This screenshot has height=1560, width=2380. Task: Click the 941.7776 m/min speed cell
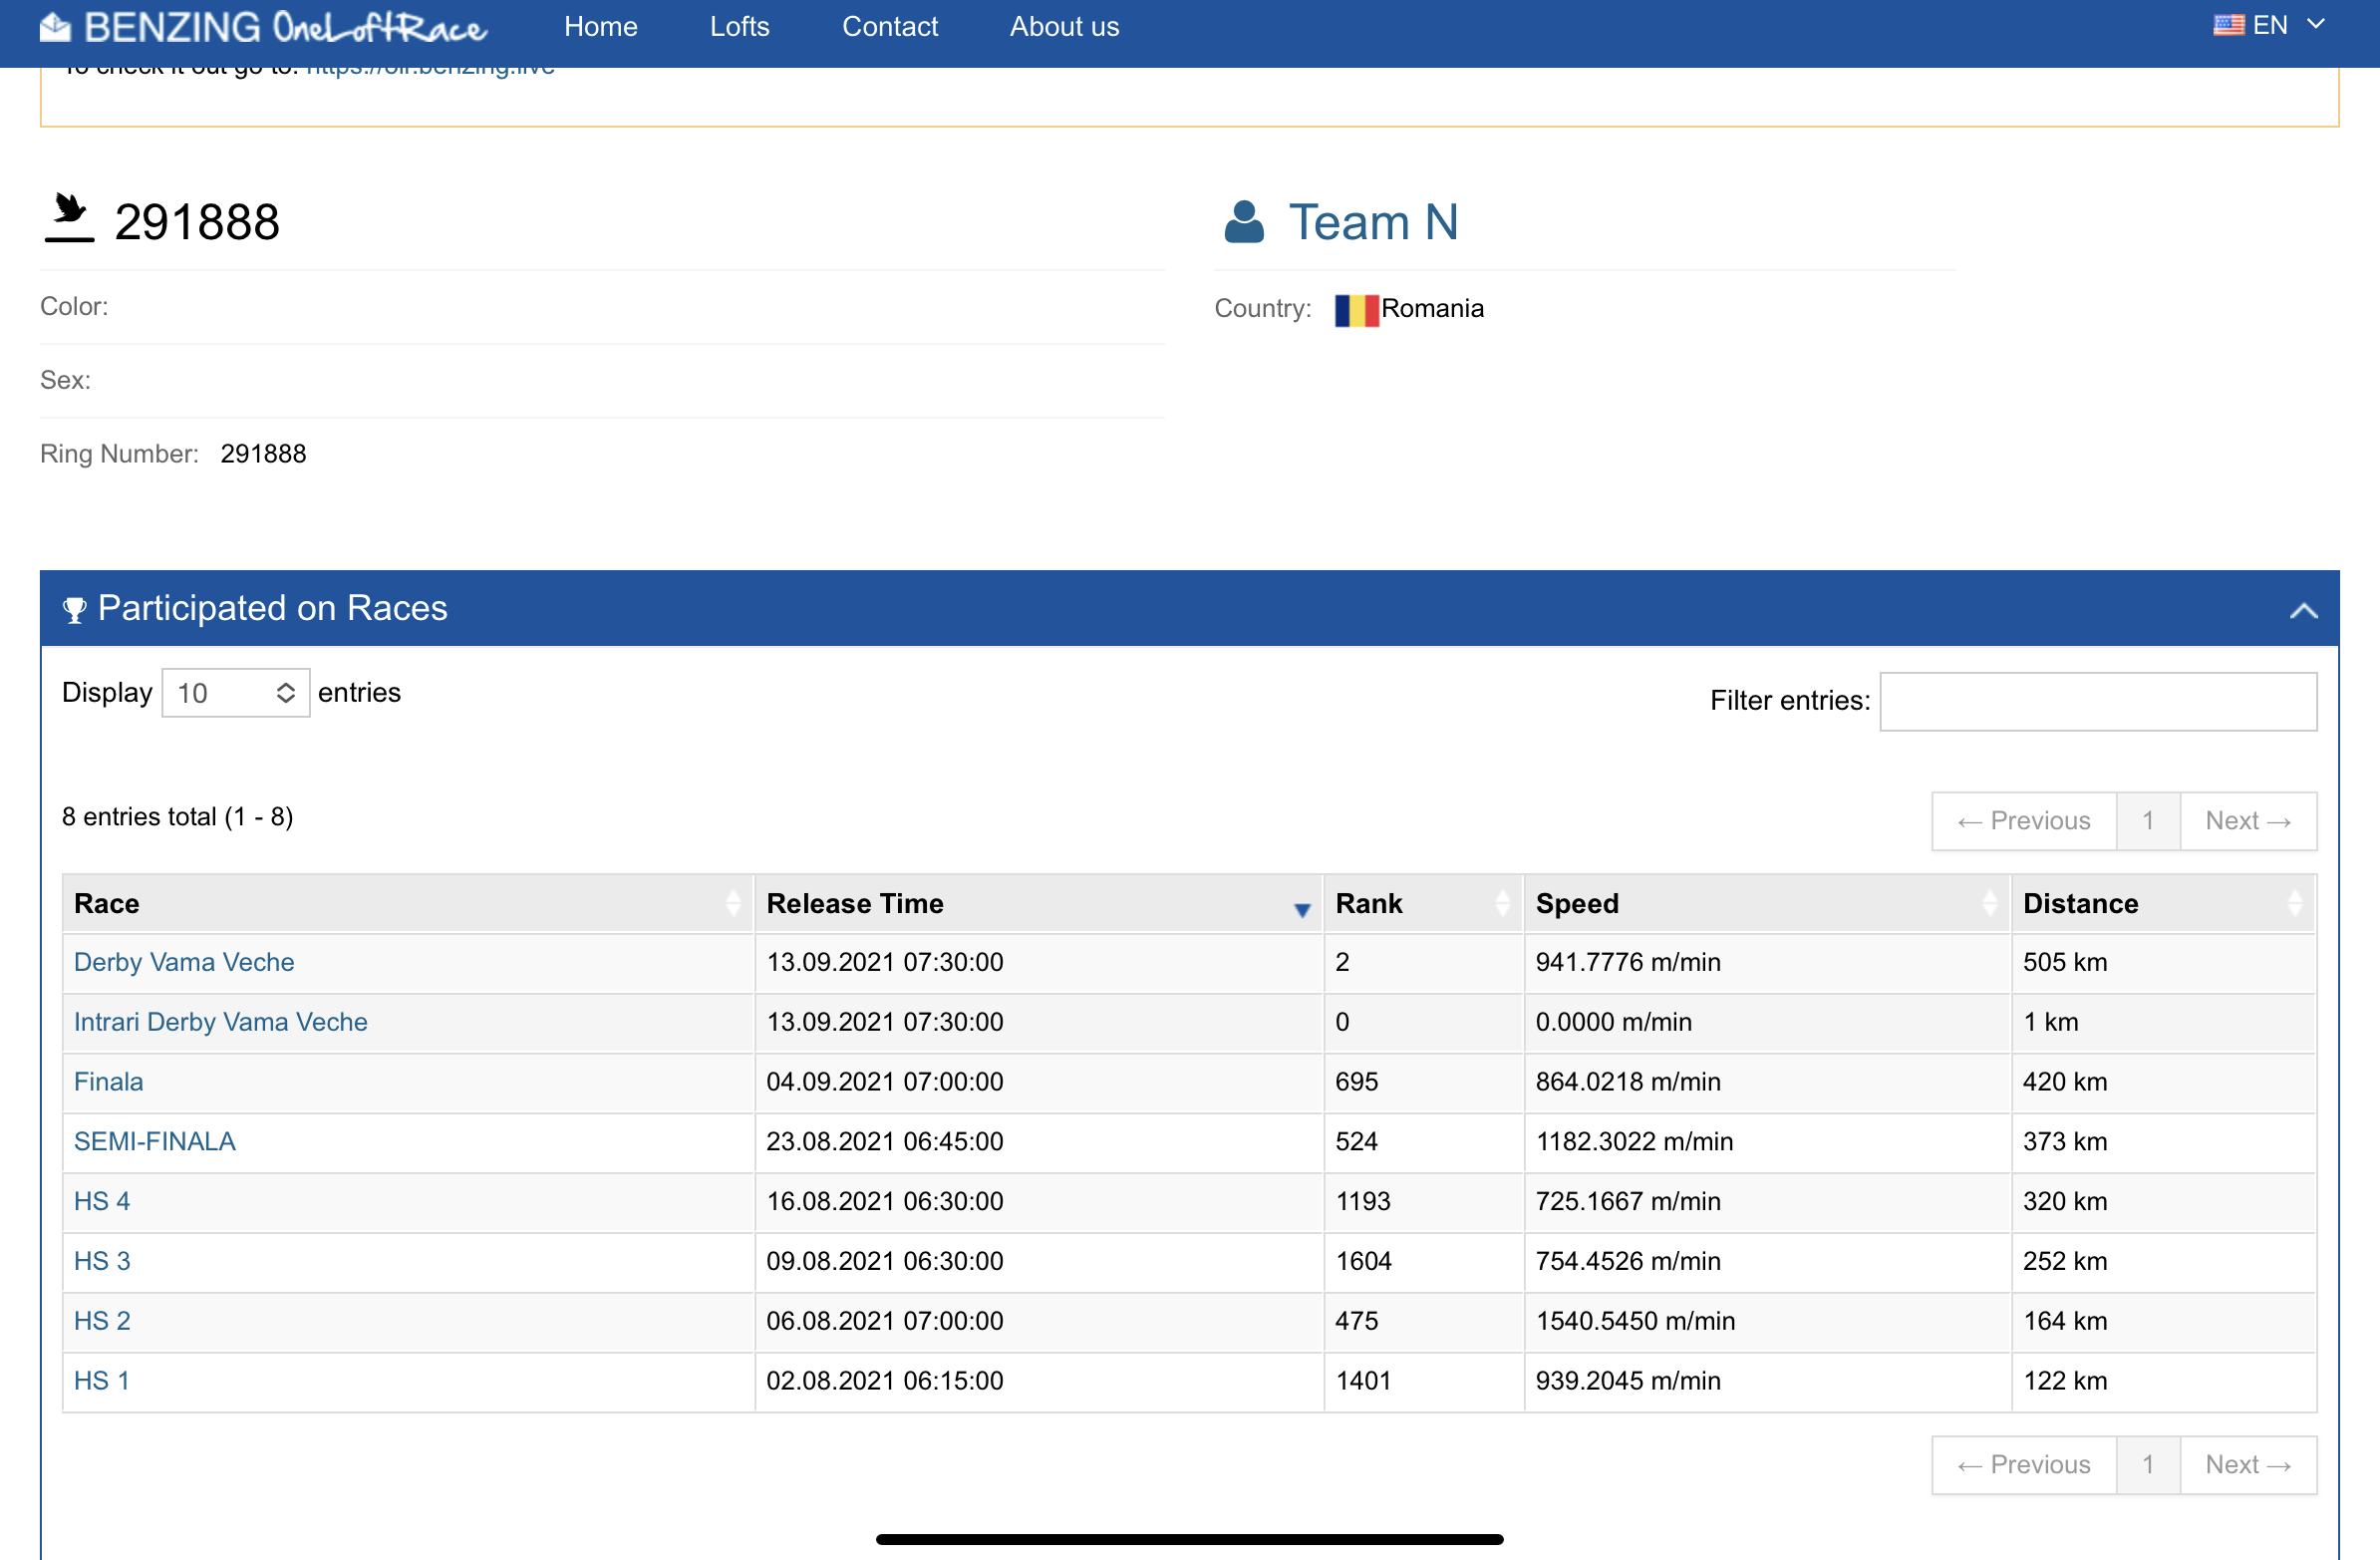pos(1767,963)
